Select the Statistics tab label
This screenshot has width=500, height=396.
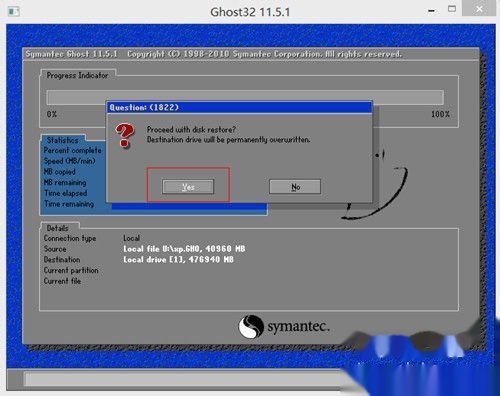pos(63,140)
